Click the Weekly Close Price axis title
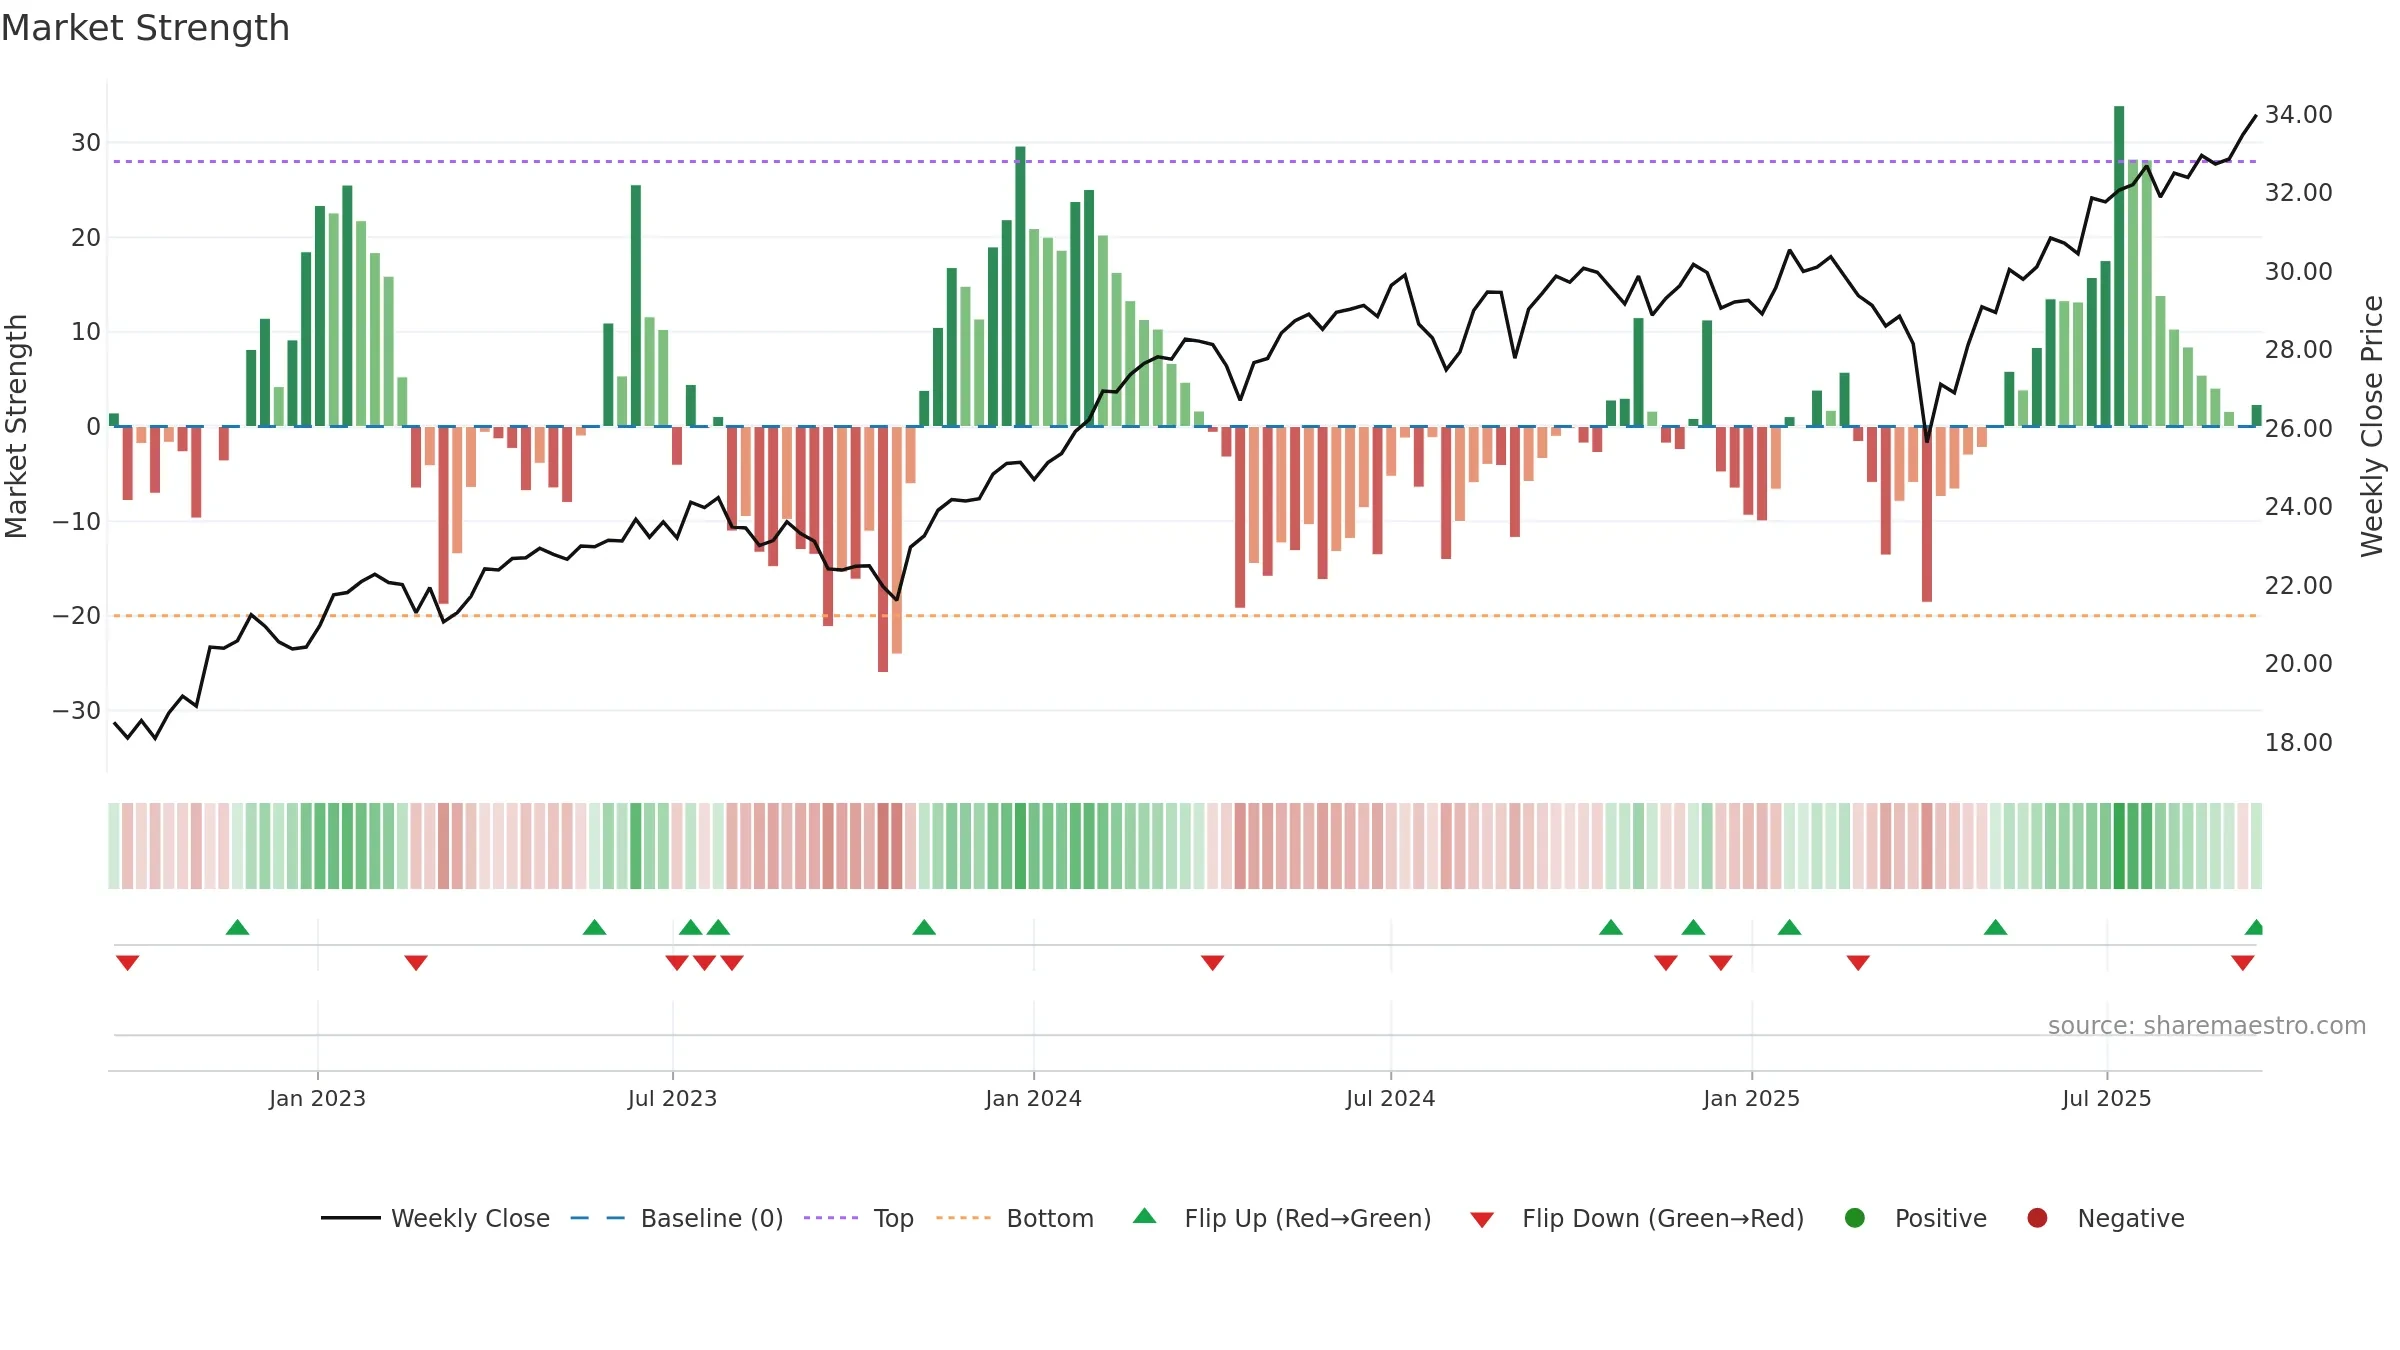The height and width of the screenshot is (1350, 2400). click(2372, 426)
